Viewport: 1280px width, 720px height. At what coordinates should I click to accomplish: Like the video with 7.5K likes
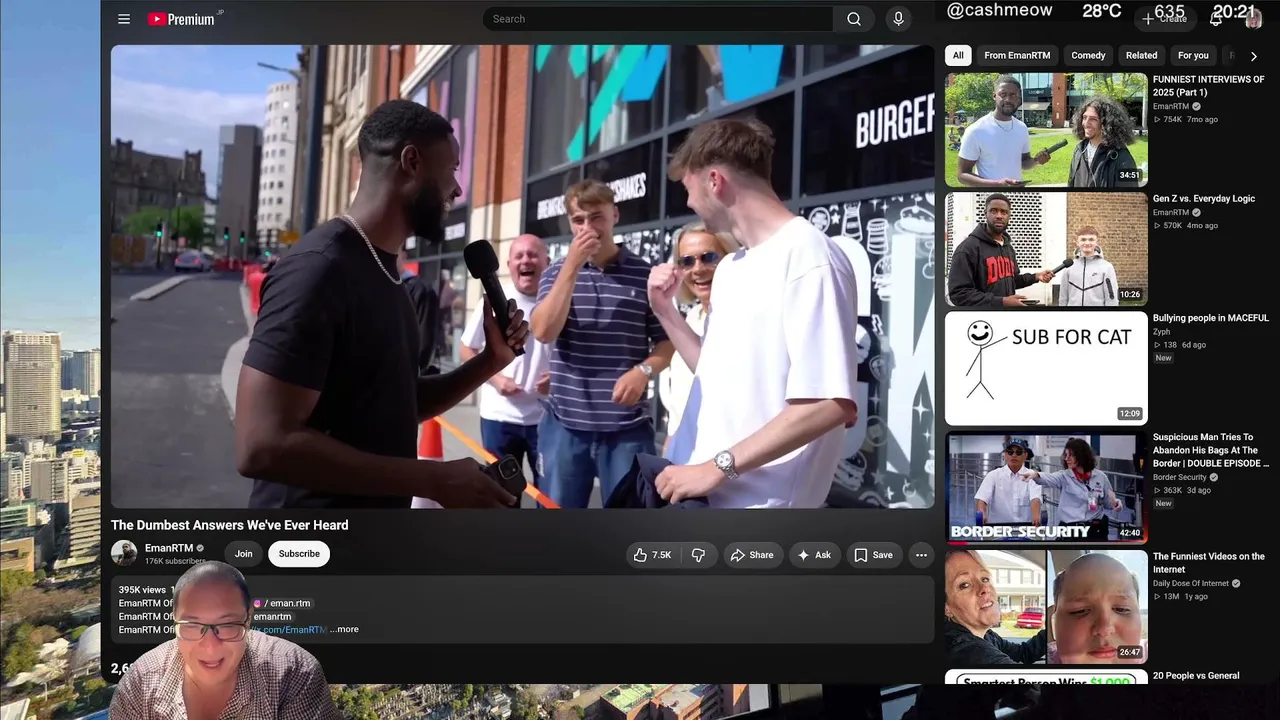tap(651, 555)
